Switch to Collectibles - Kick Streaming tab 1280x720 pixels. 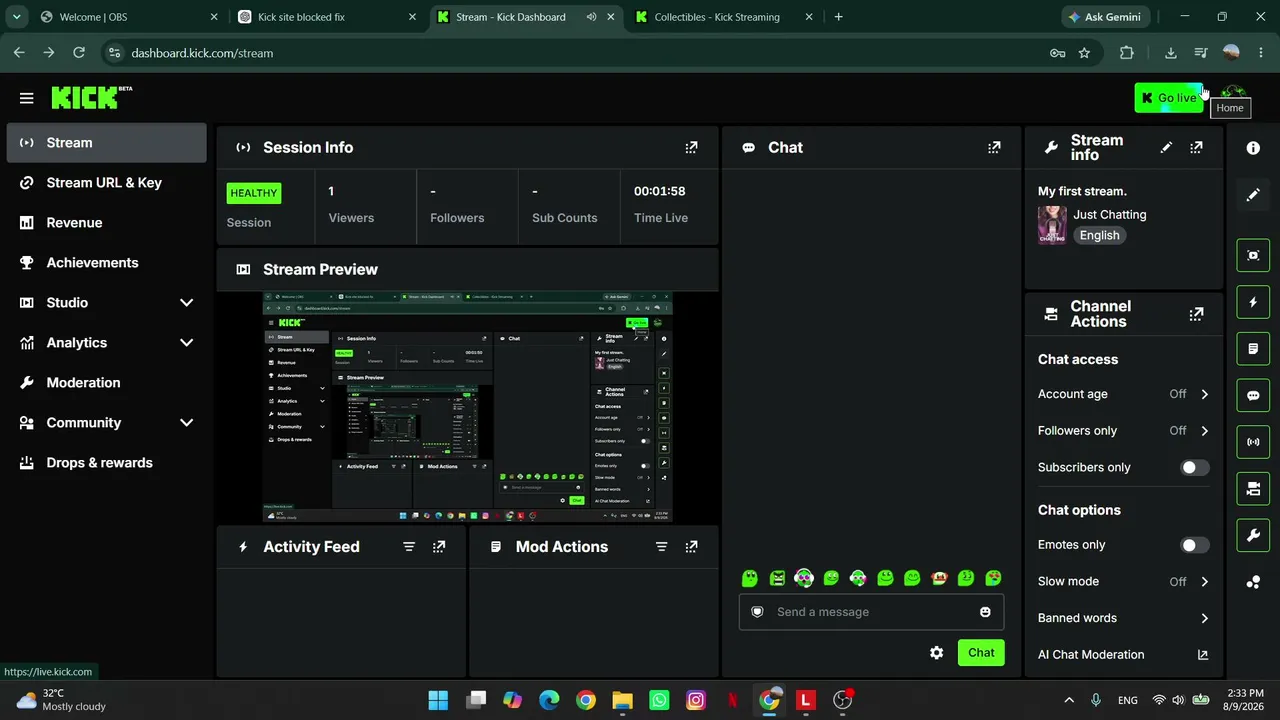point(725,17)
